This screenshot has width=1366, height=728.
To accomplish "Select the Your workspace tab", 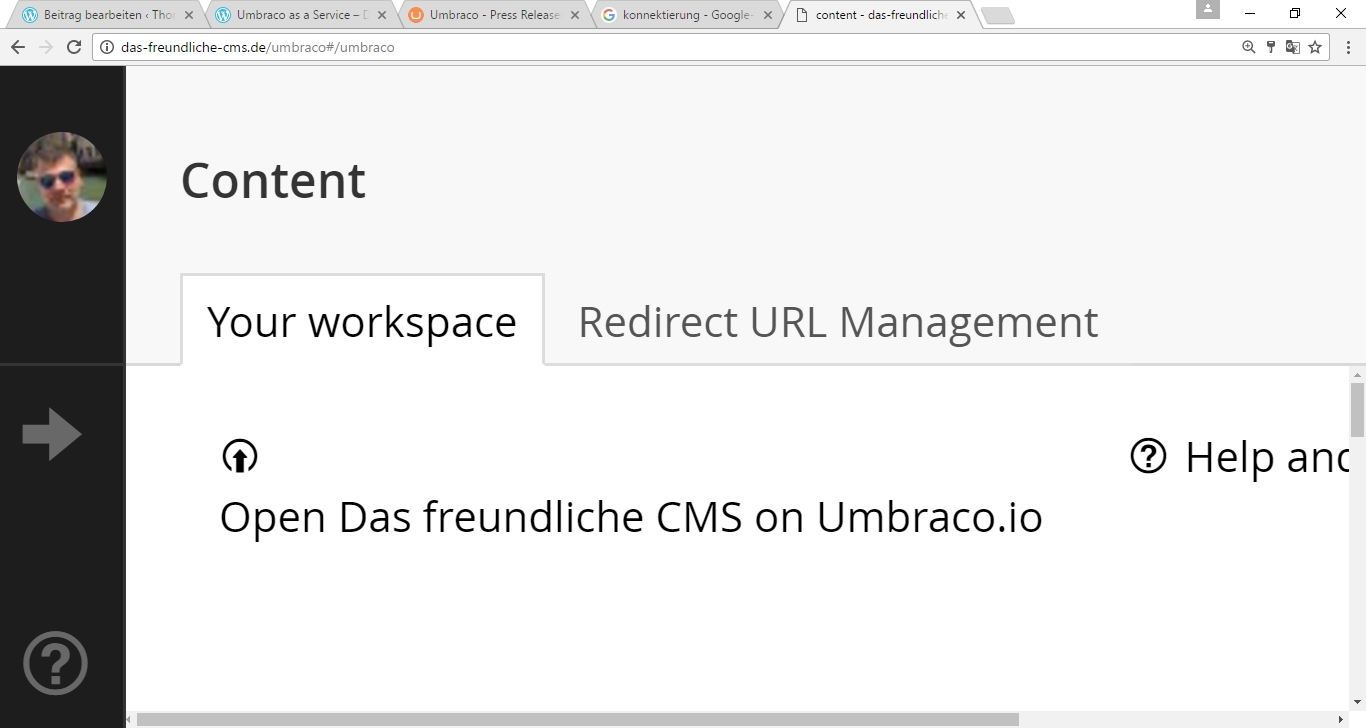I will pyautogui.click(x=362, y=322).
